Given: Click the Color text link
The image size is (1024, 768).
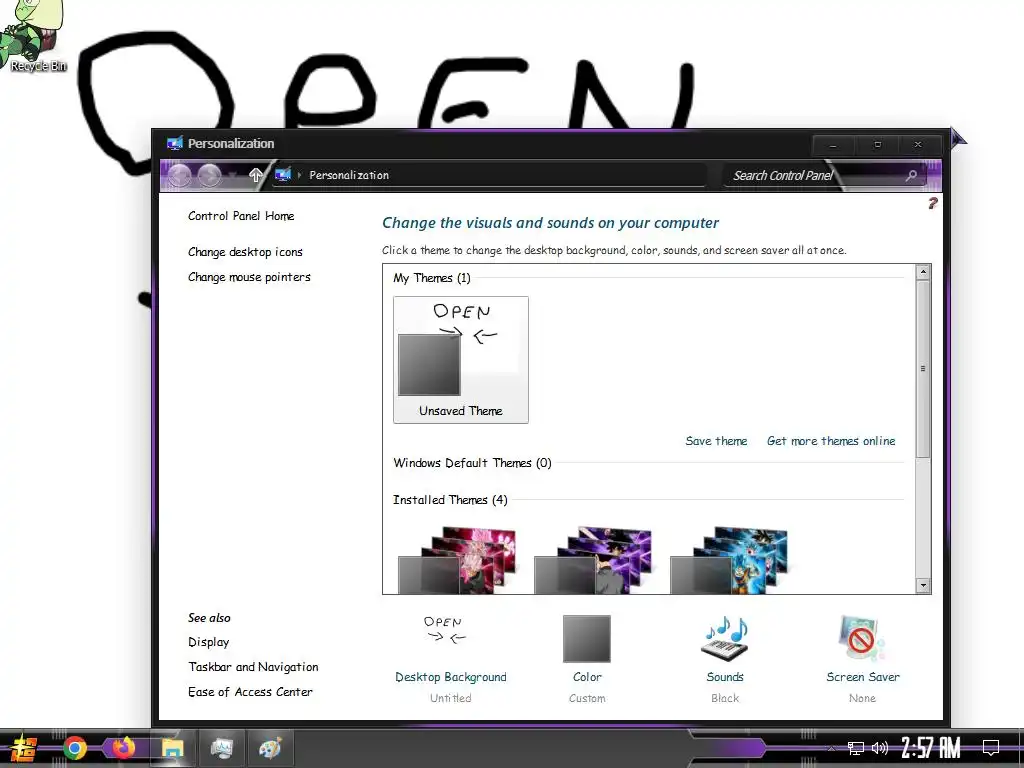Looking at the screenshot, I should pos(587,677).
